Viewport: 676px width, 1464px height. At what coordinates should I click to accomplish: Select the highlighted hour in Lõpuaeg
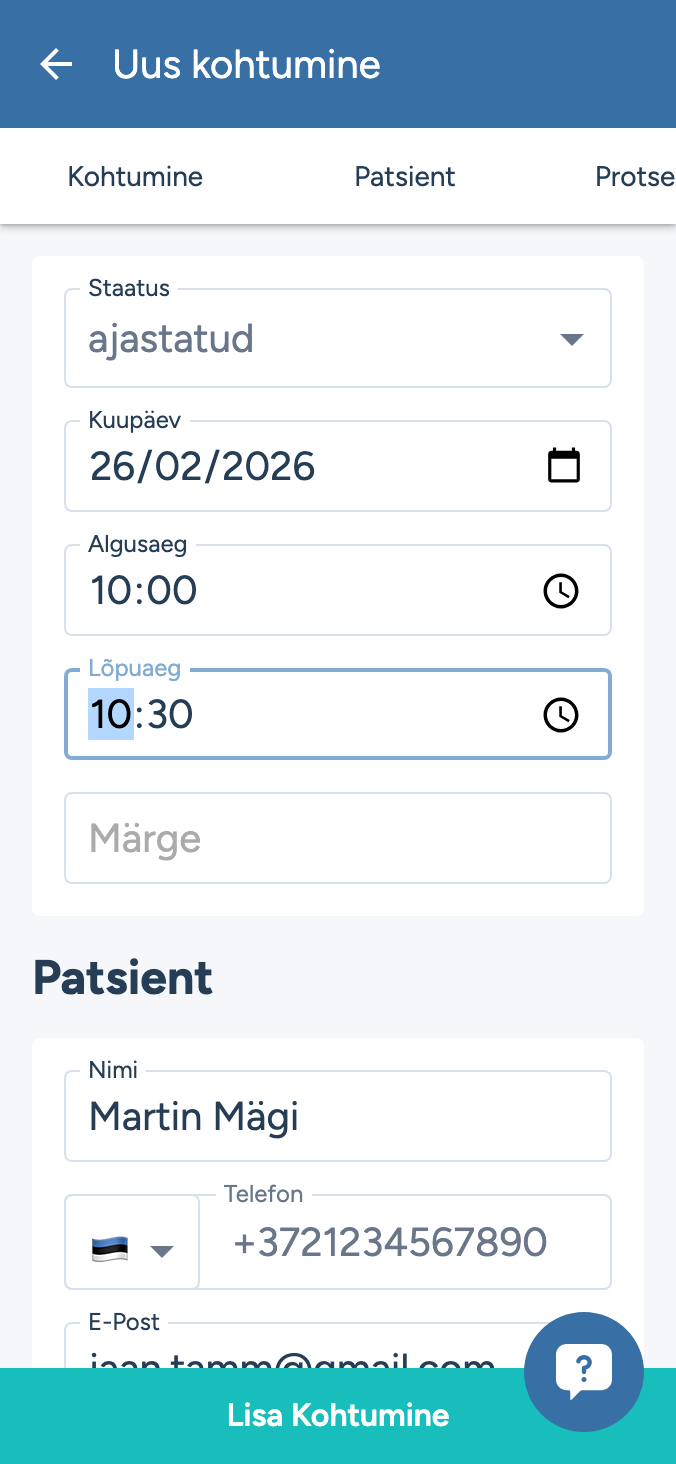click(111, 715)
